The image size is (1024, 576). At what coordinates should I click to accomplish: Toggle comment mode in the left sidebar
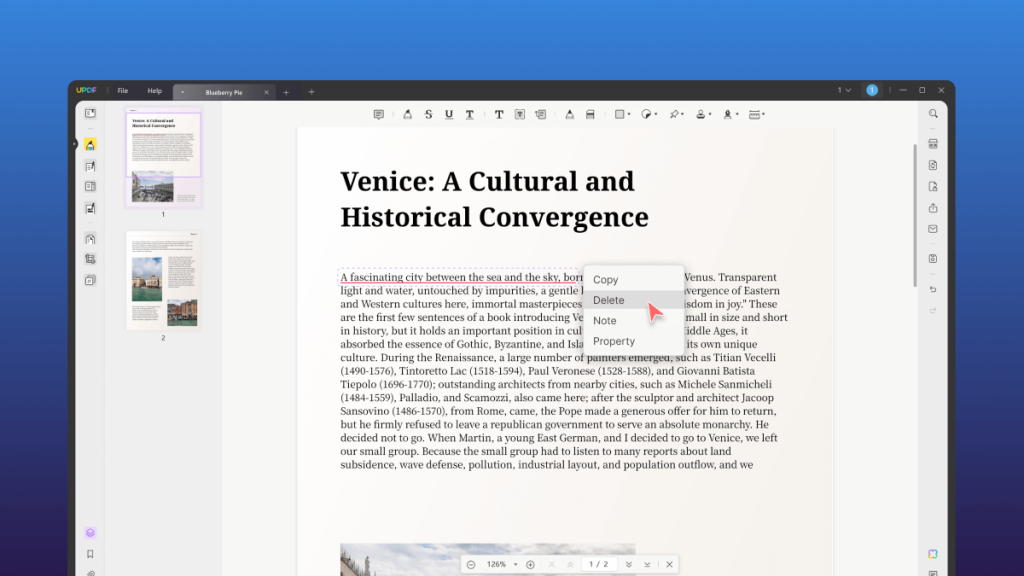click(90, 145)
